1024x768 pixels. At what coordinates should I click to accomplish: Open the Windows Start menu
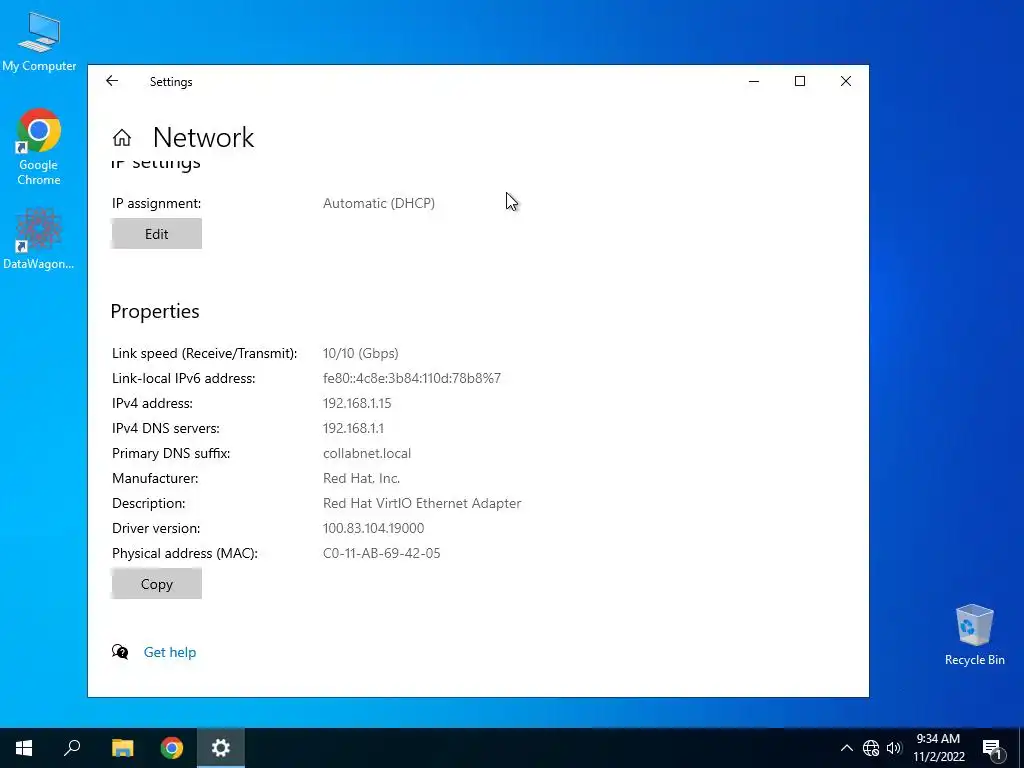[24, 748]
